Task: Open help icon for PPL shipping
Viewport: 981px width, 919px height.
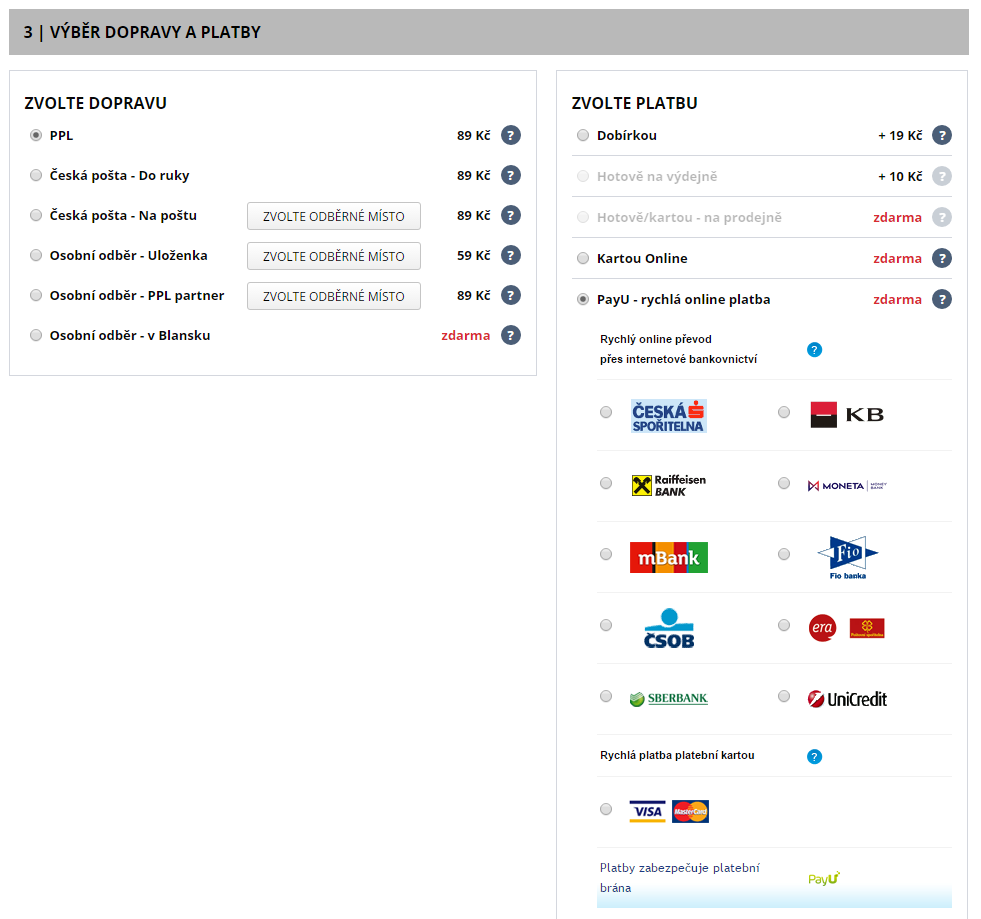Action: tap(511, 135)
